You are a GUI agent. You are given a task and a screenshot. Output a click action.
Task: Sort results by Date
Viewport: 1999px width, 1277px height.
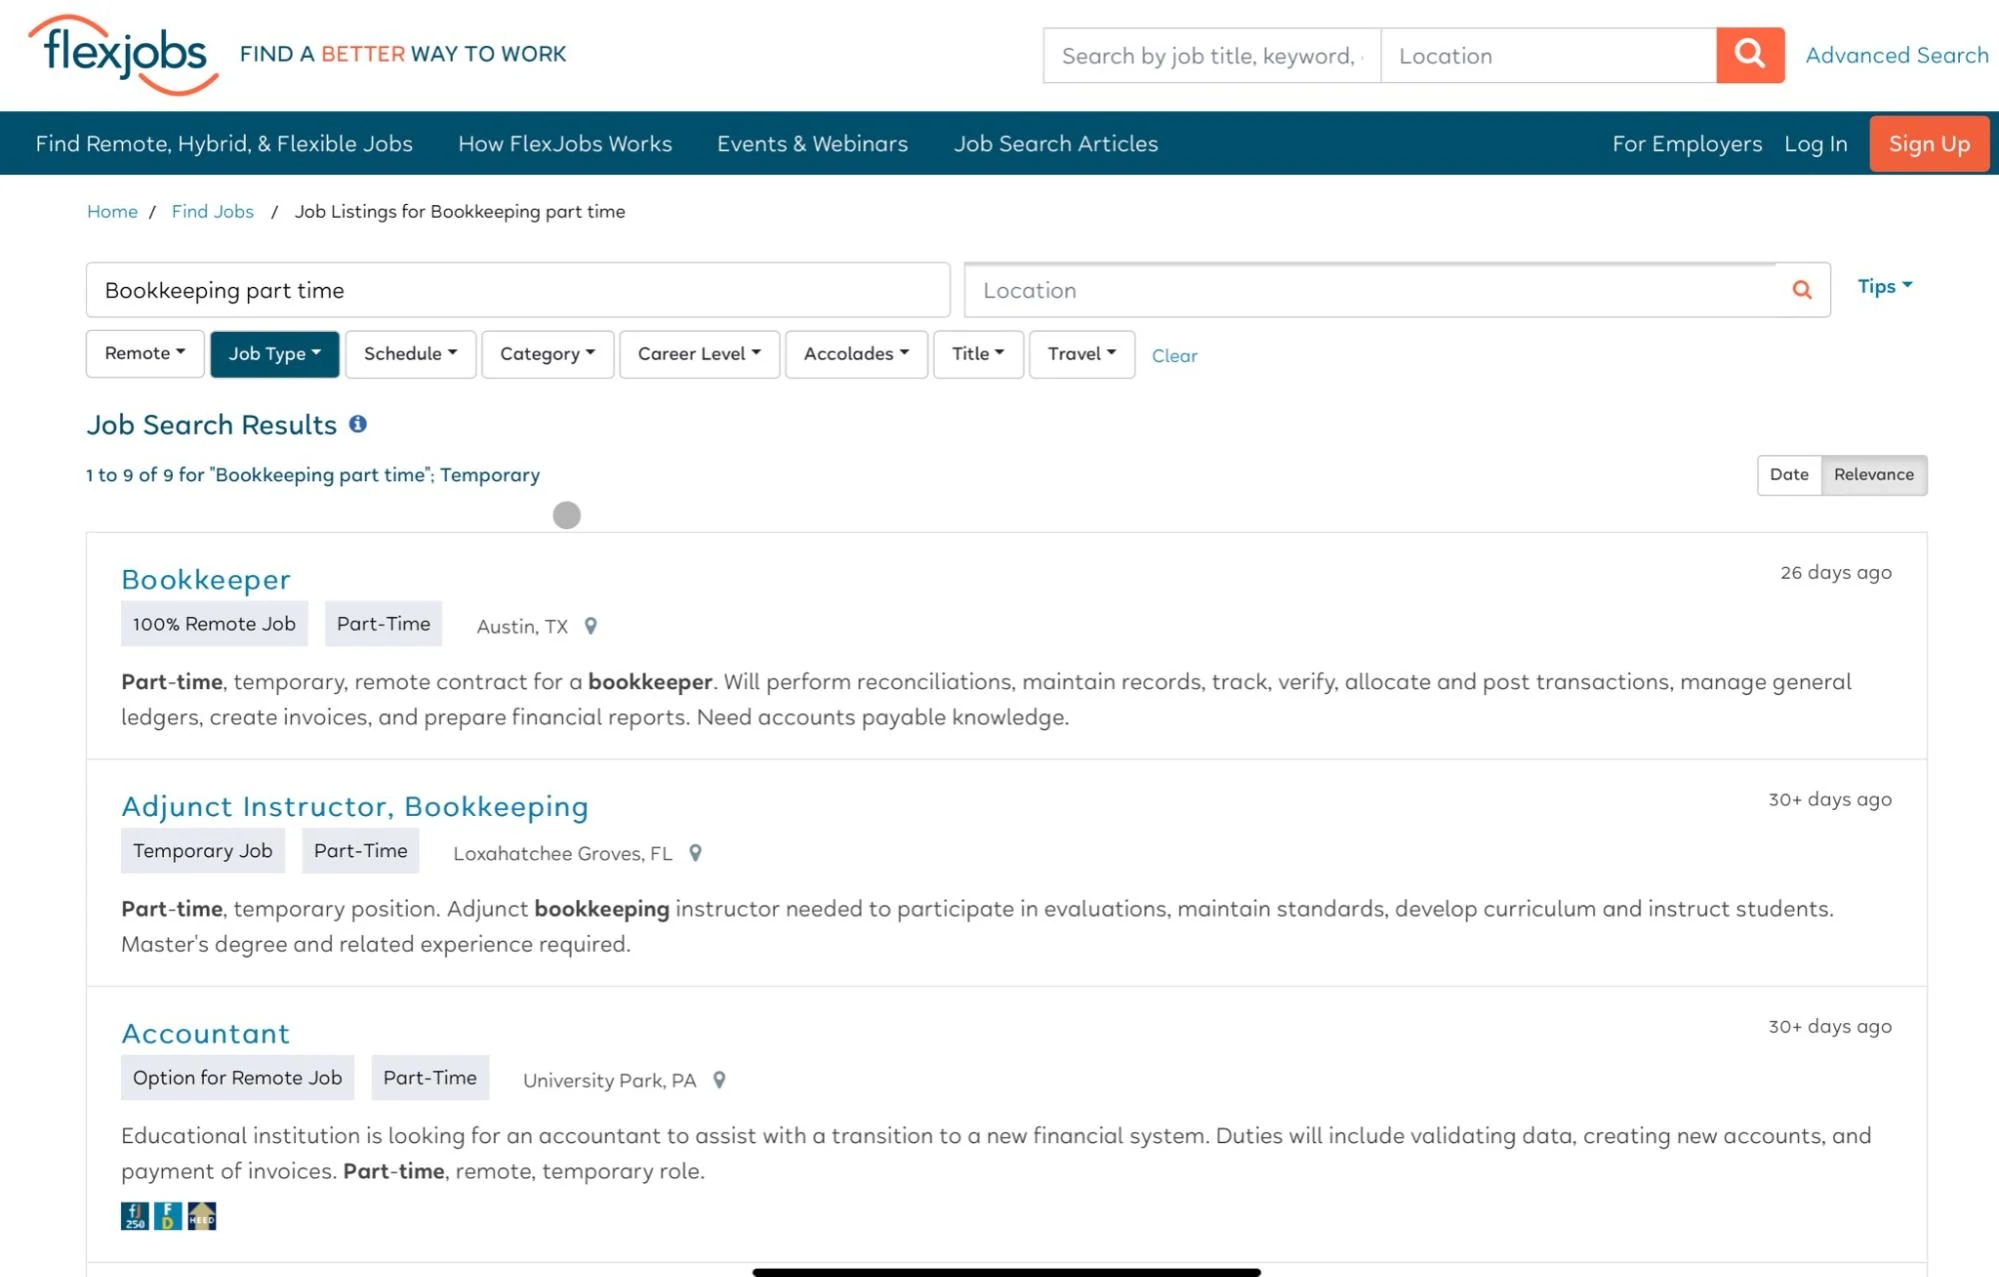1788,475
